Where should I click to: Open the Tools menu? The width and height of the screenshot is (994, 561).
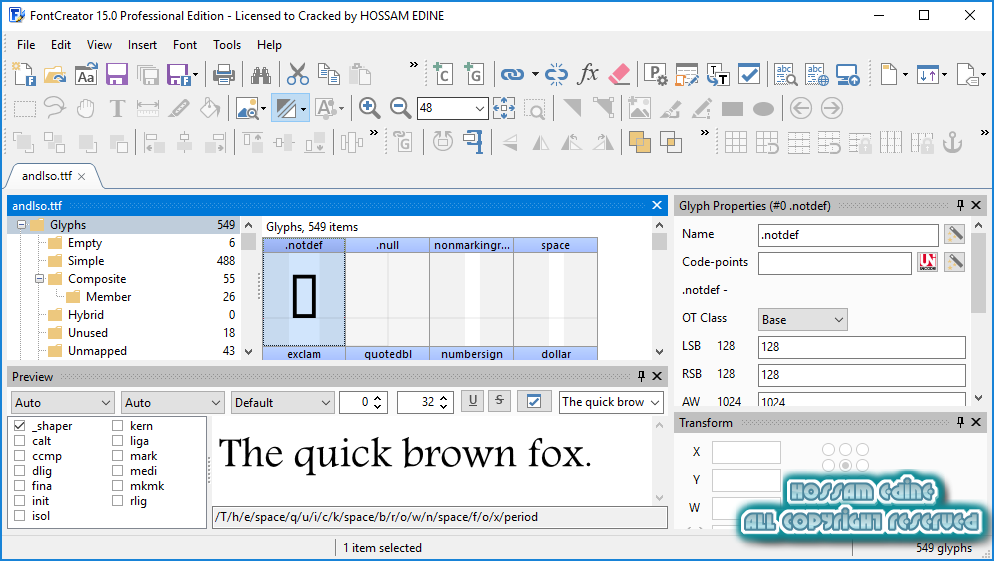[x=227, y=45]
